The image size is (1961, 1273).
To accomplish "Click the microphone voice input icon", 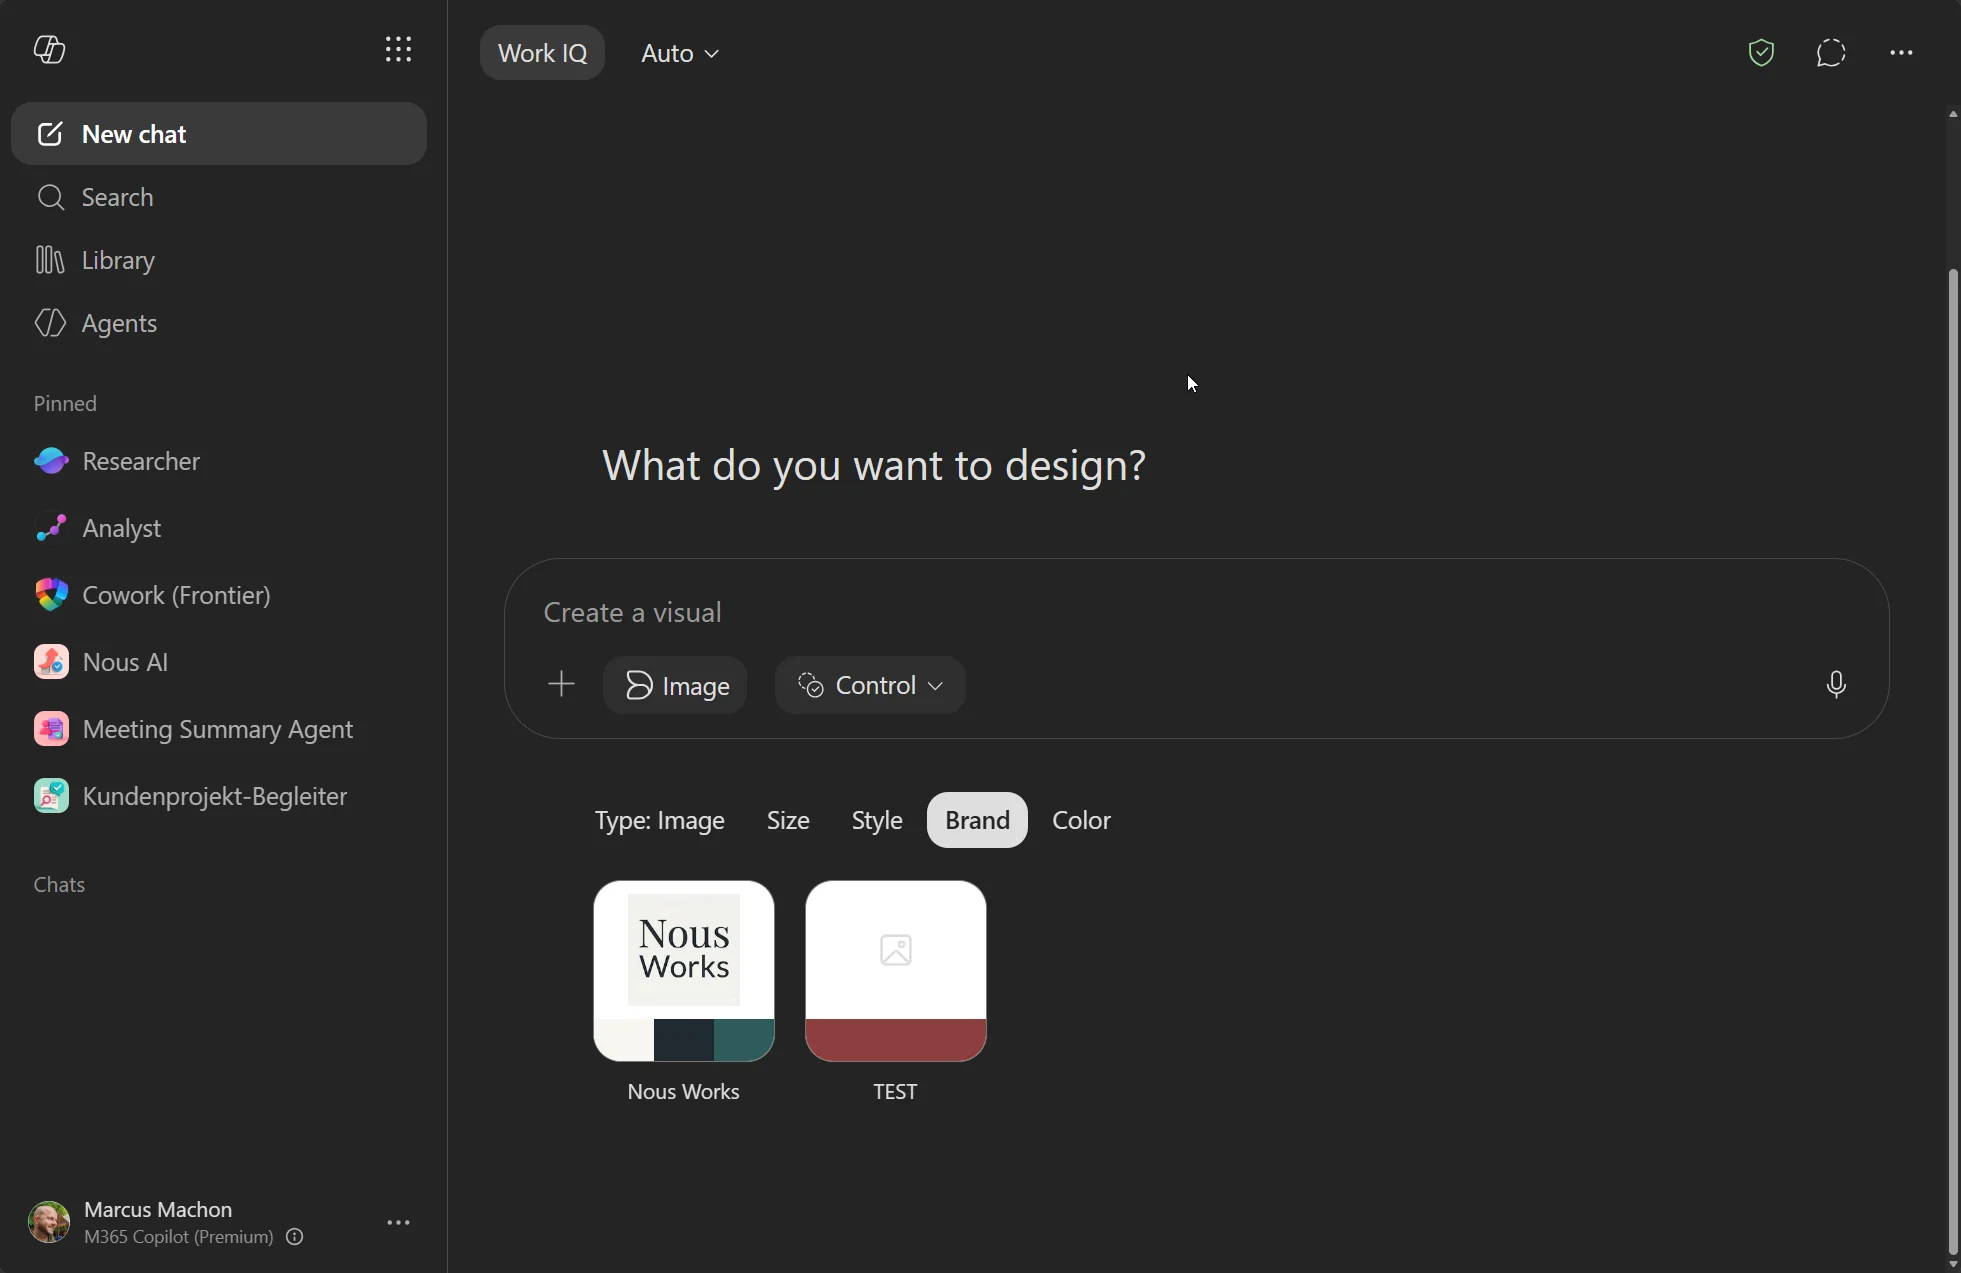I will [1836, 684].
